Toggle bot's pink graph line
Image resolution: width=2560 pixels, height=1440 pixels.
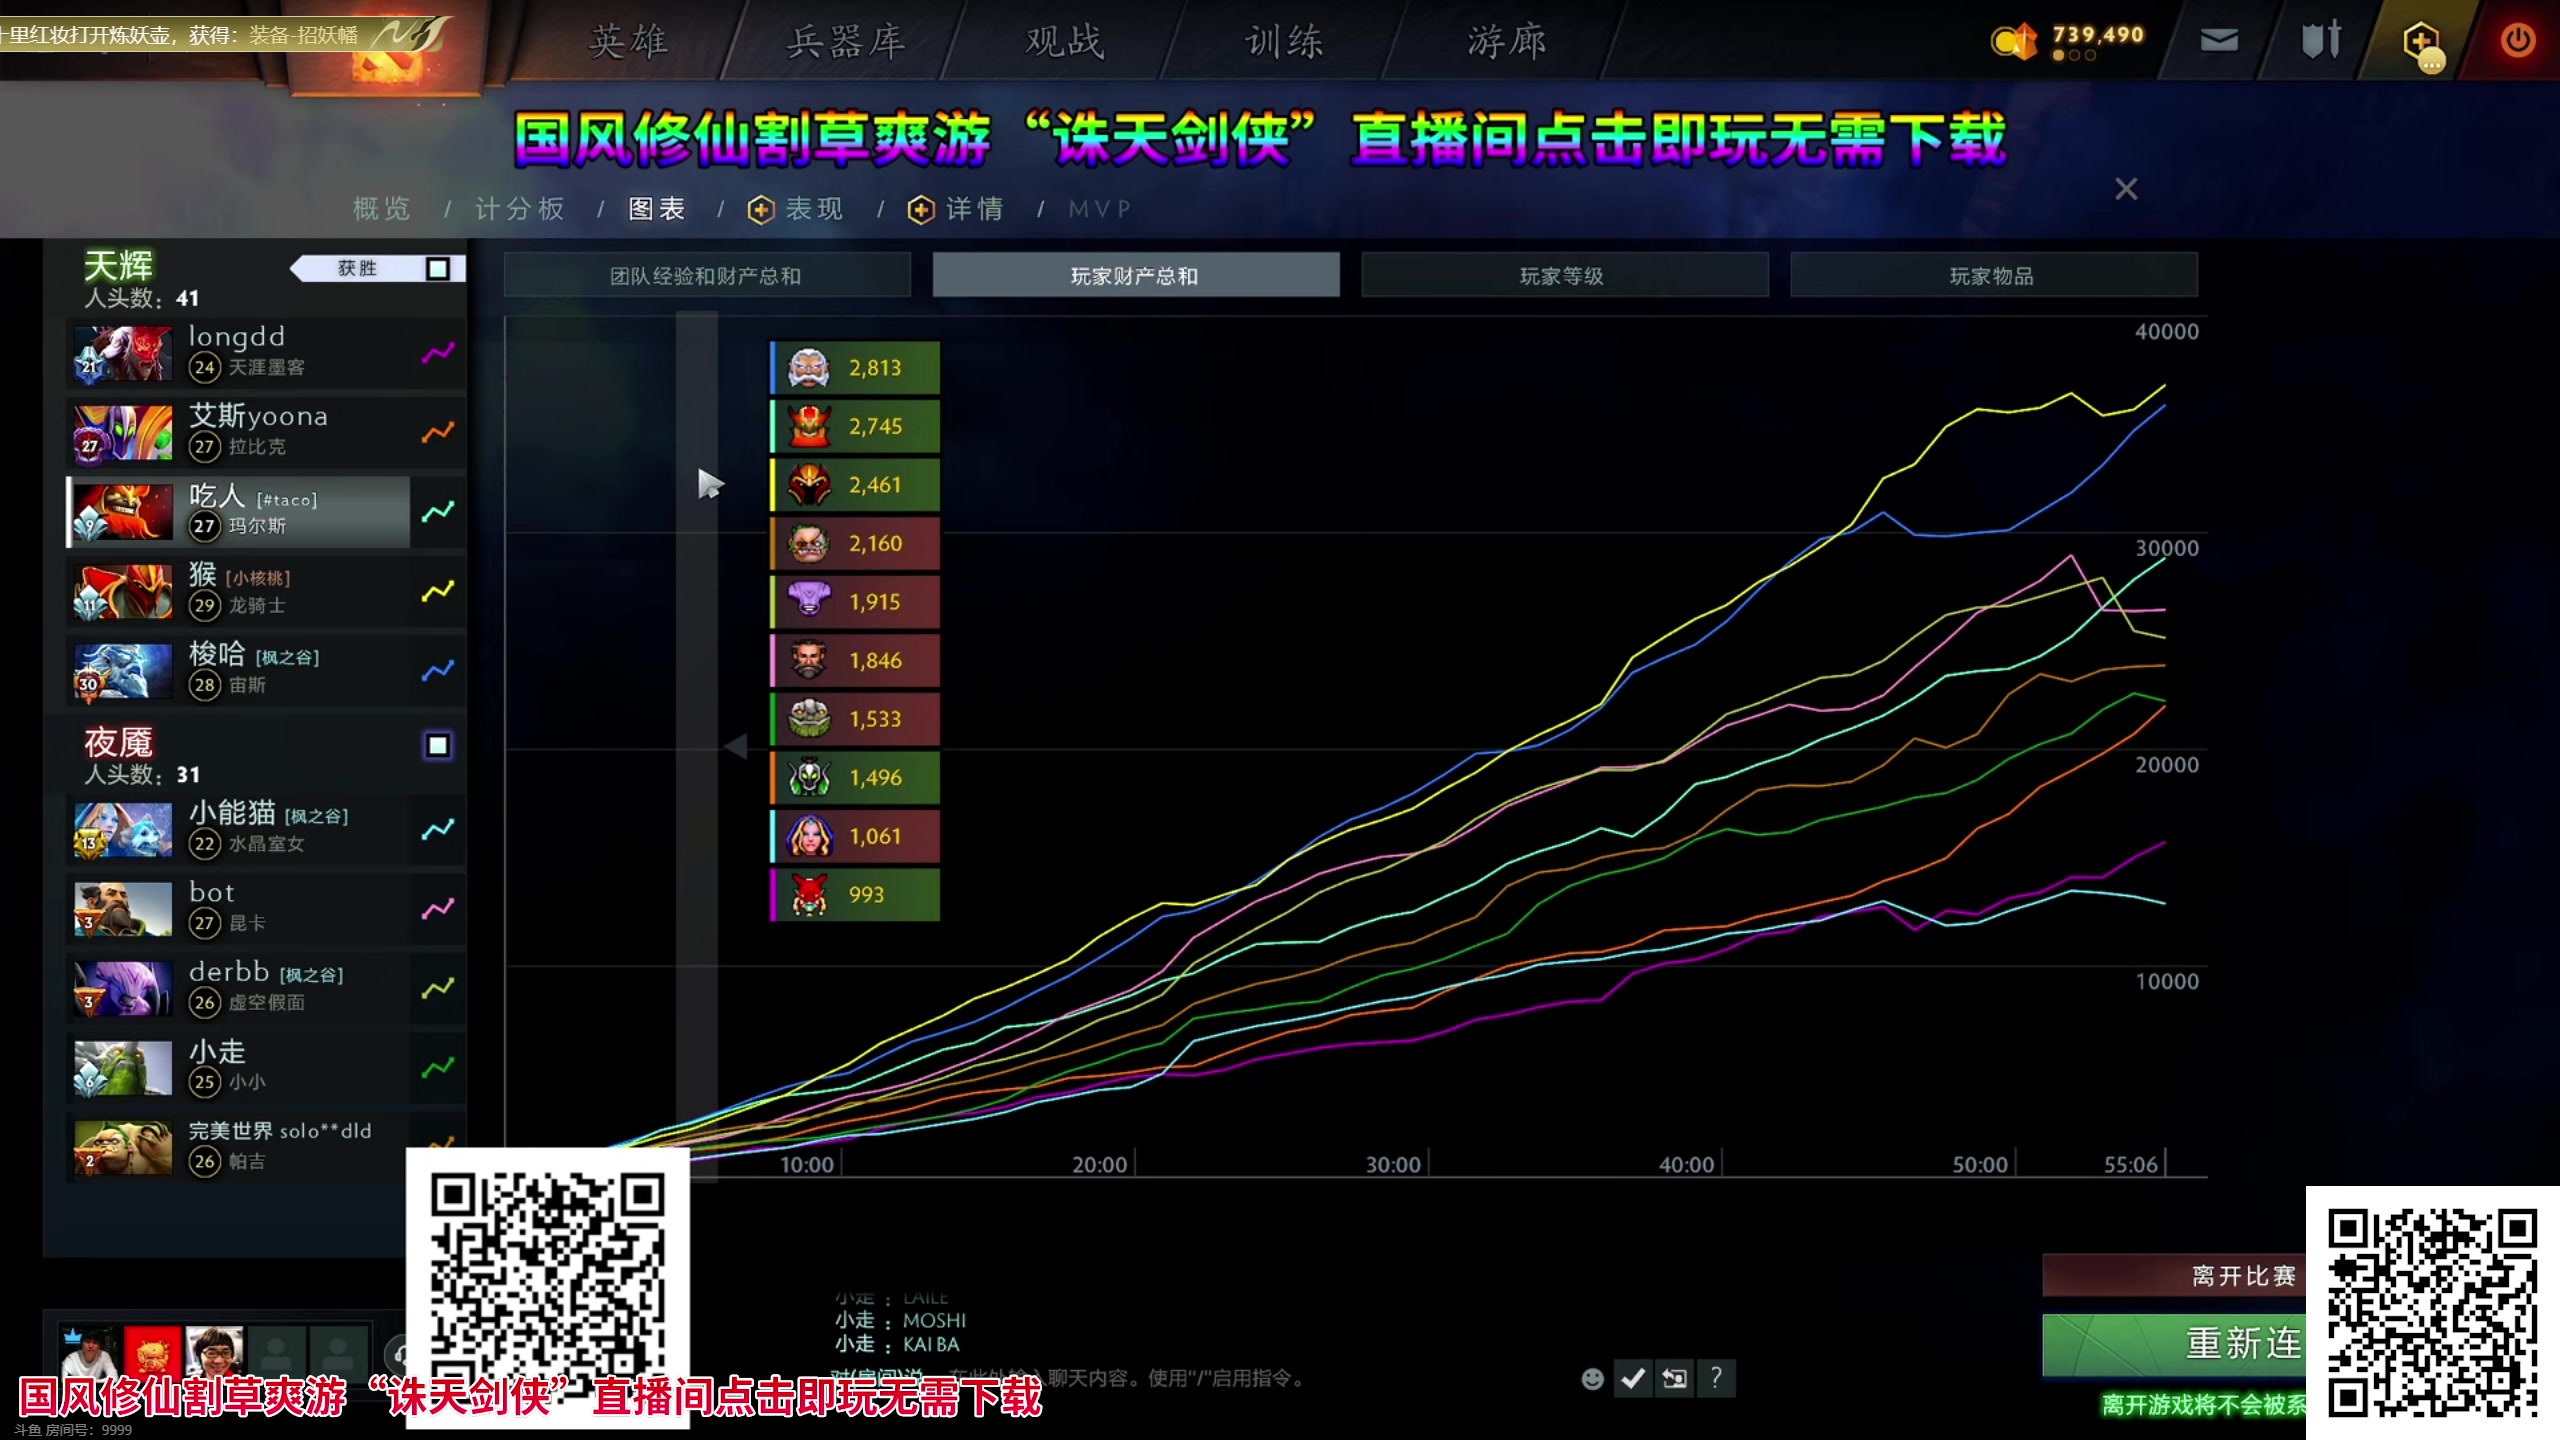438,908
